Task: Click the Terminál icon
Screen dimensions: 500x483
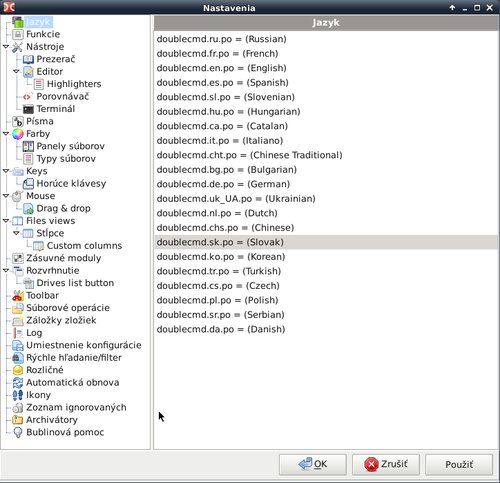Action: coord(28,109)
